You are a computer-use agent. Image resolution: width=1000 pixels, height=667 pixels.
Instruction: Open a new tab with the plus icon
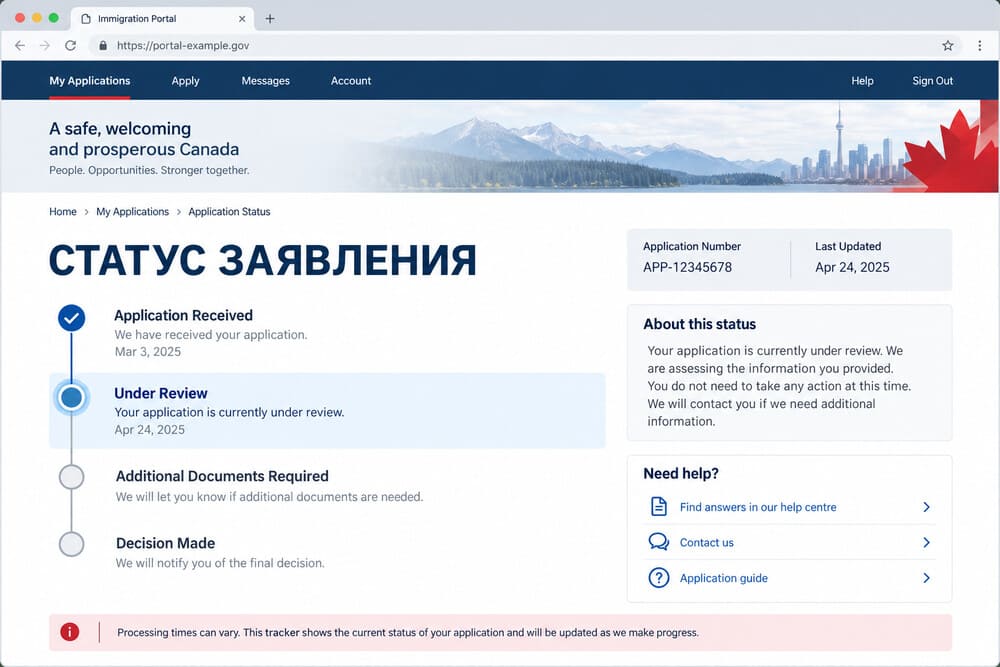(x=270, y=18)
